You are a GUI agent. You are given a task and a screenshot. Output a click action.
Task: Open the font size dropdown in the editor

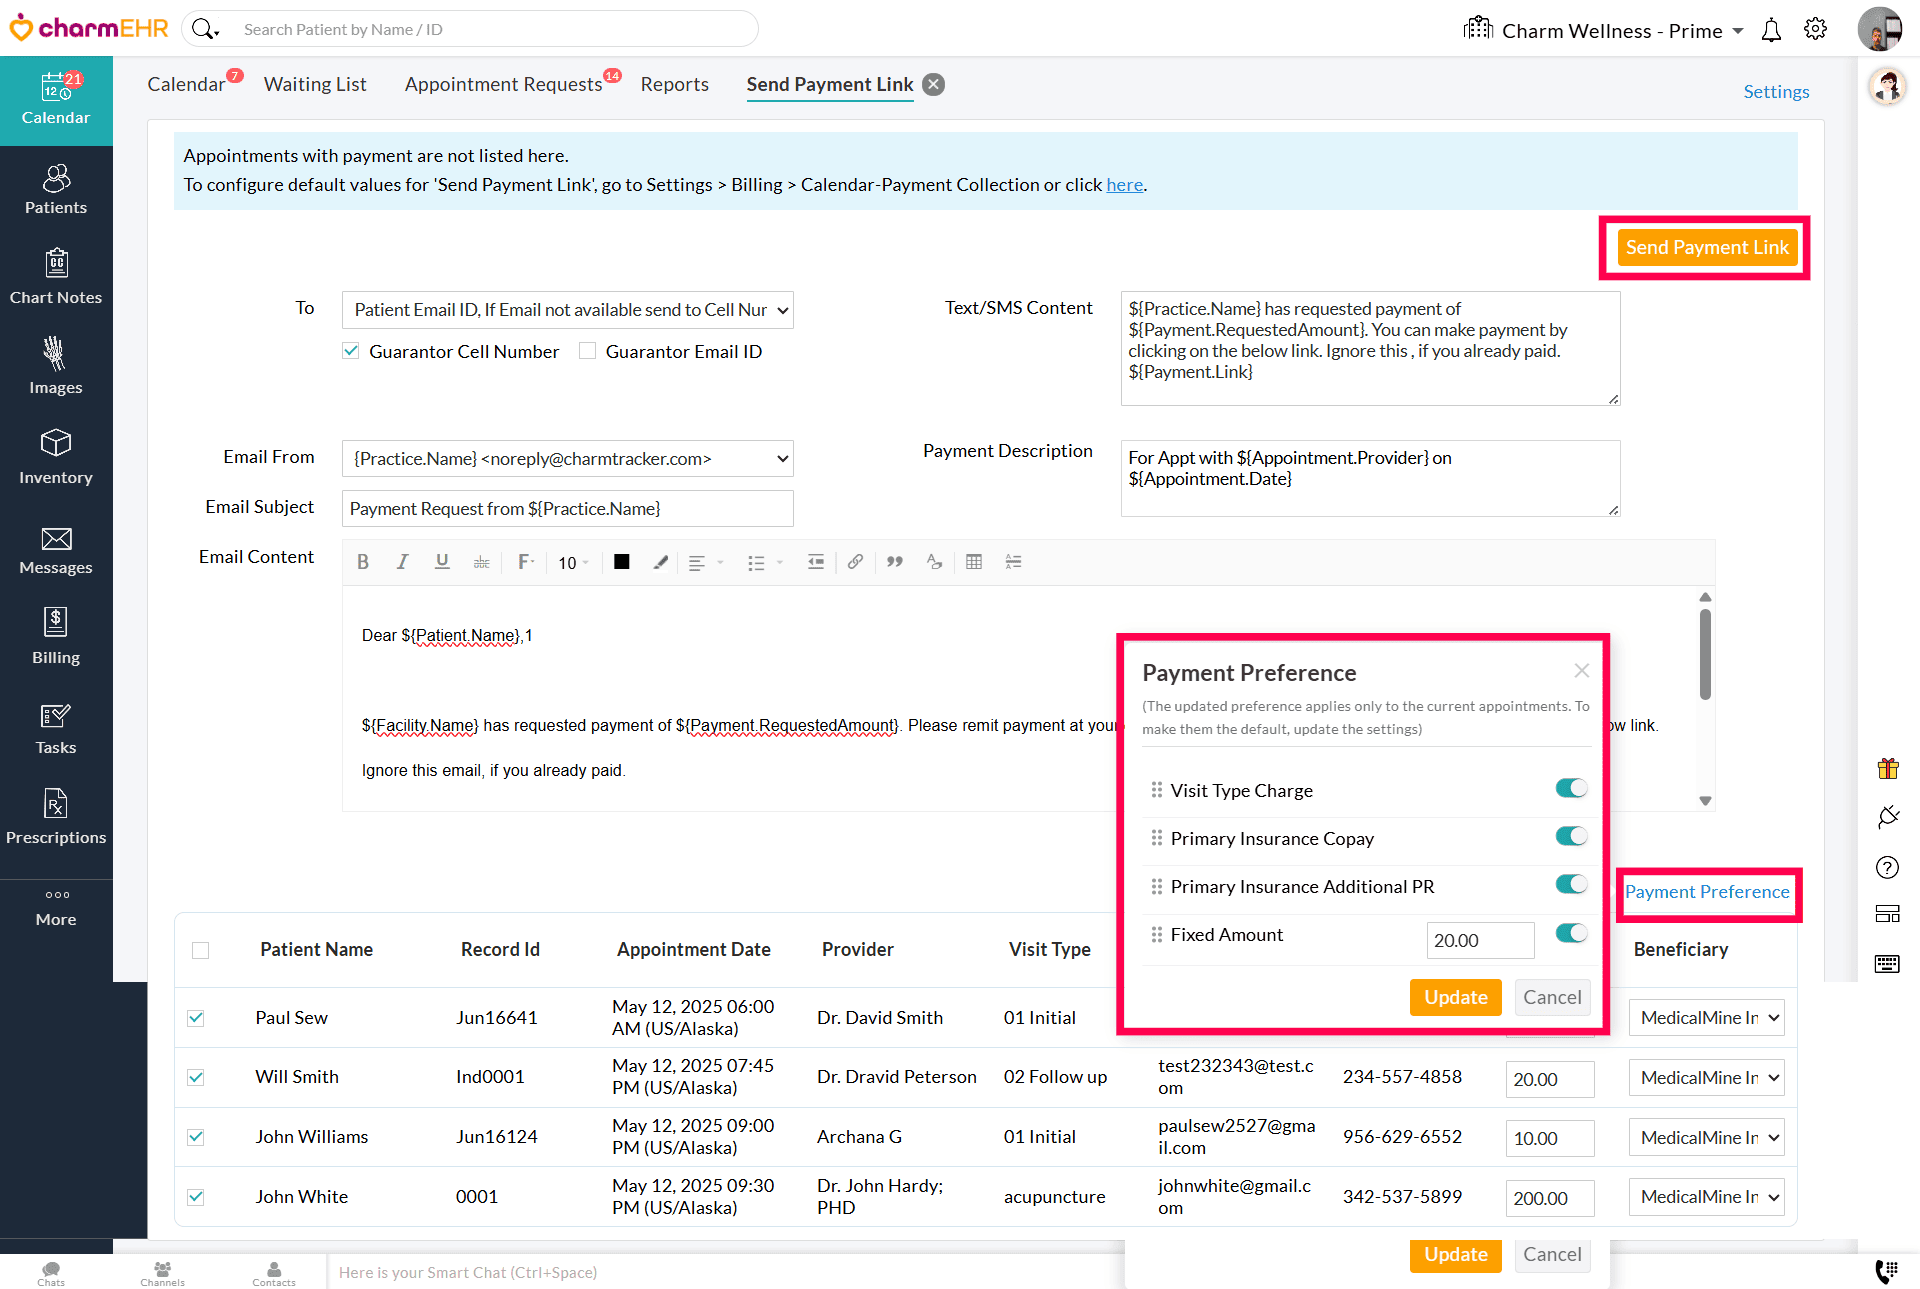pyautogui.click(x=572, y=562)
